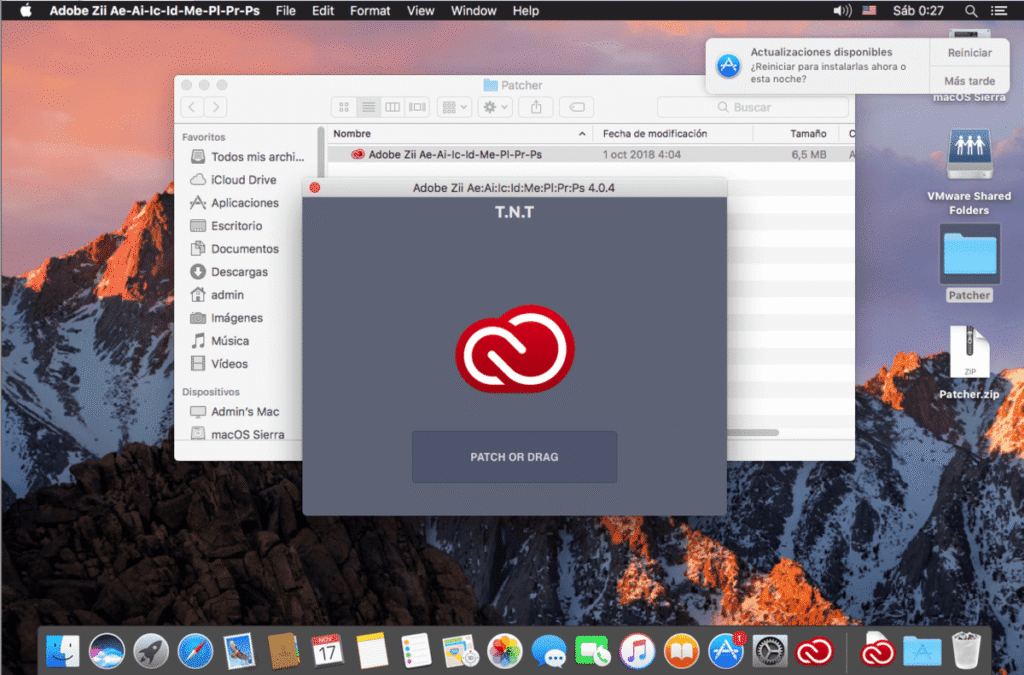The height and width of the screenshot is (675, 1024).
Task: Open the Finder icon in the Dock
Action: click(63, 651)
